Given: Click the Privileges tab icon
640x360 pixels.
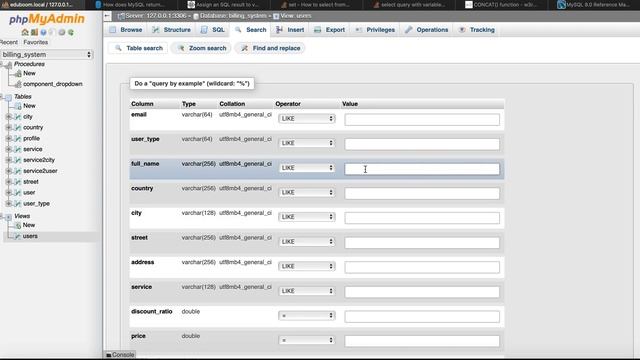Looking at the screenshot, I should (358, 30).
